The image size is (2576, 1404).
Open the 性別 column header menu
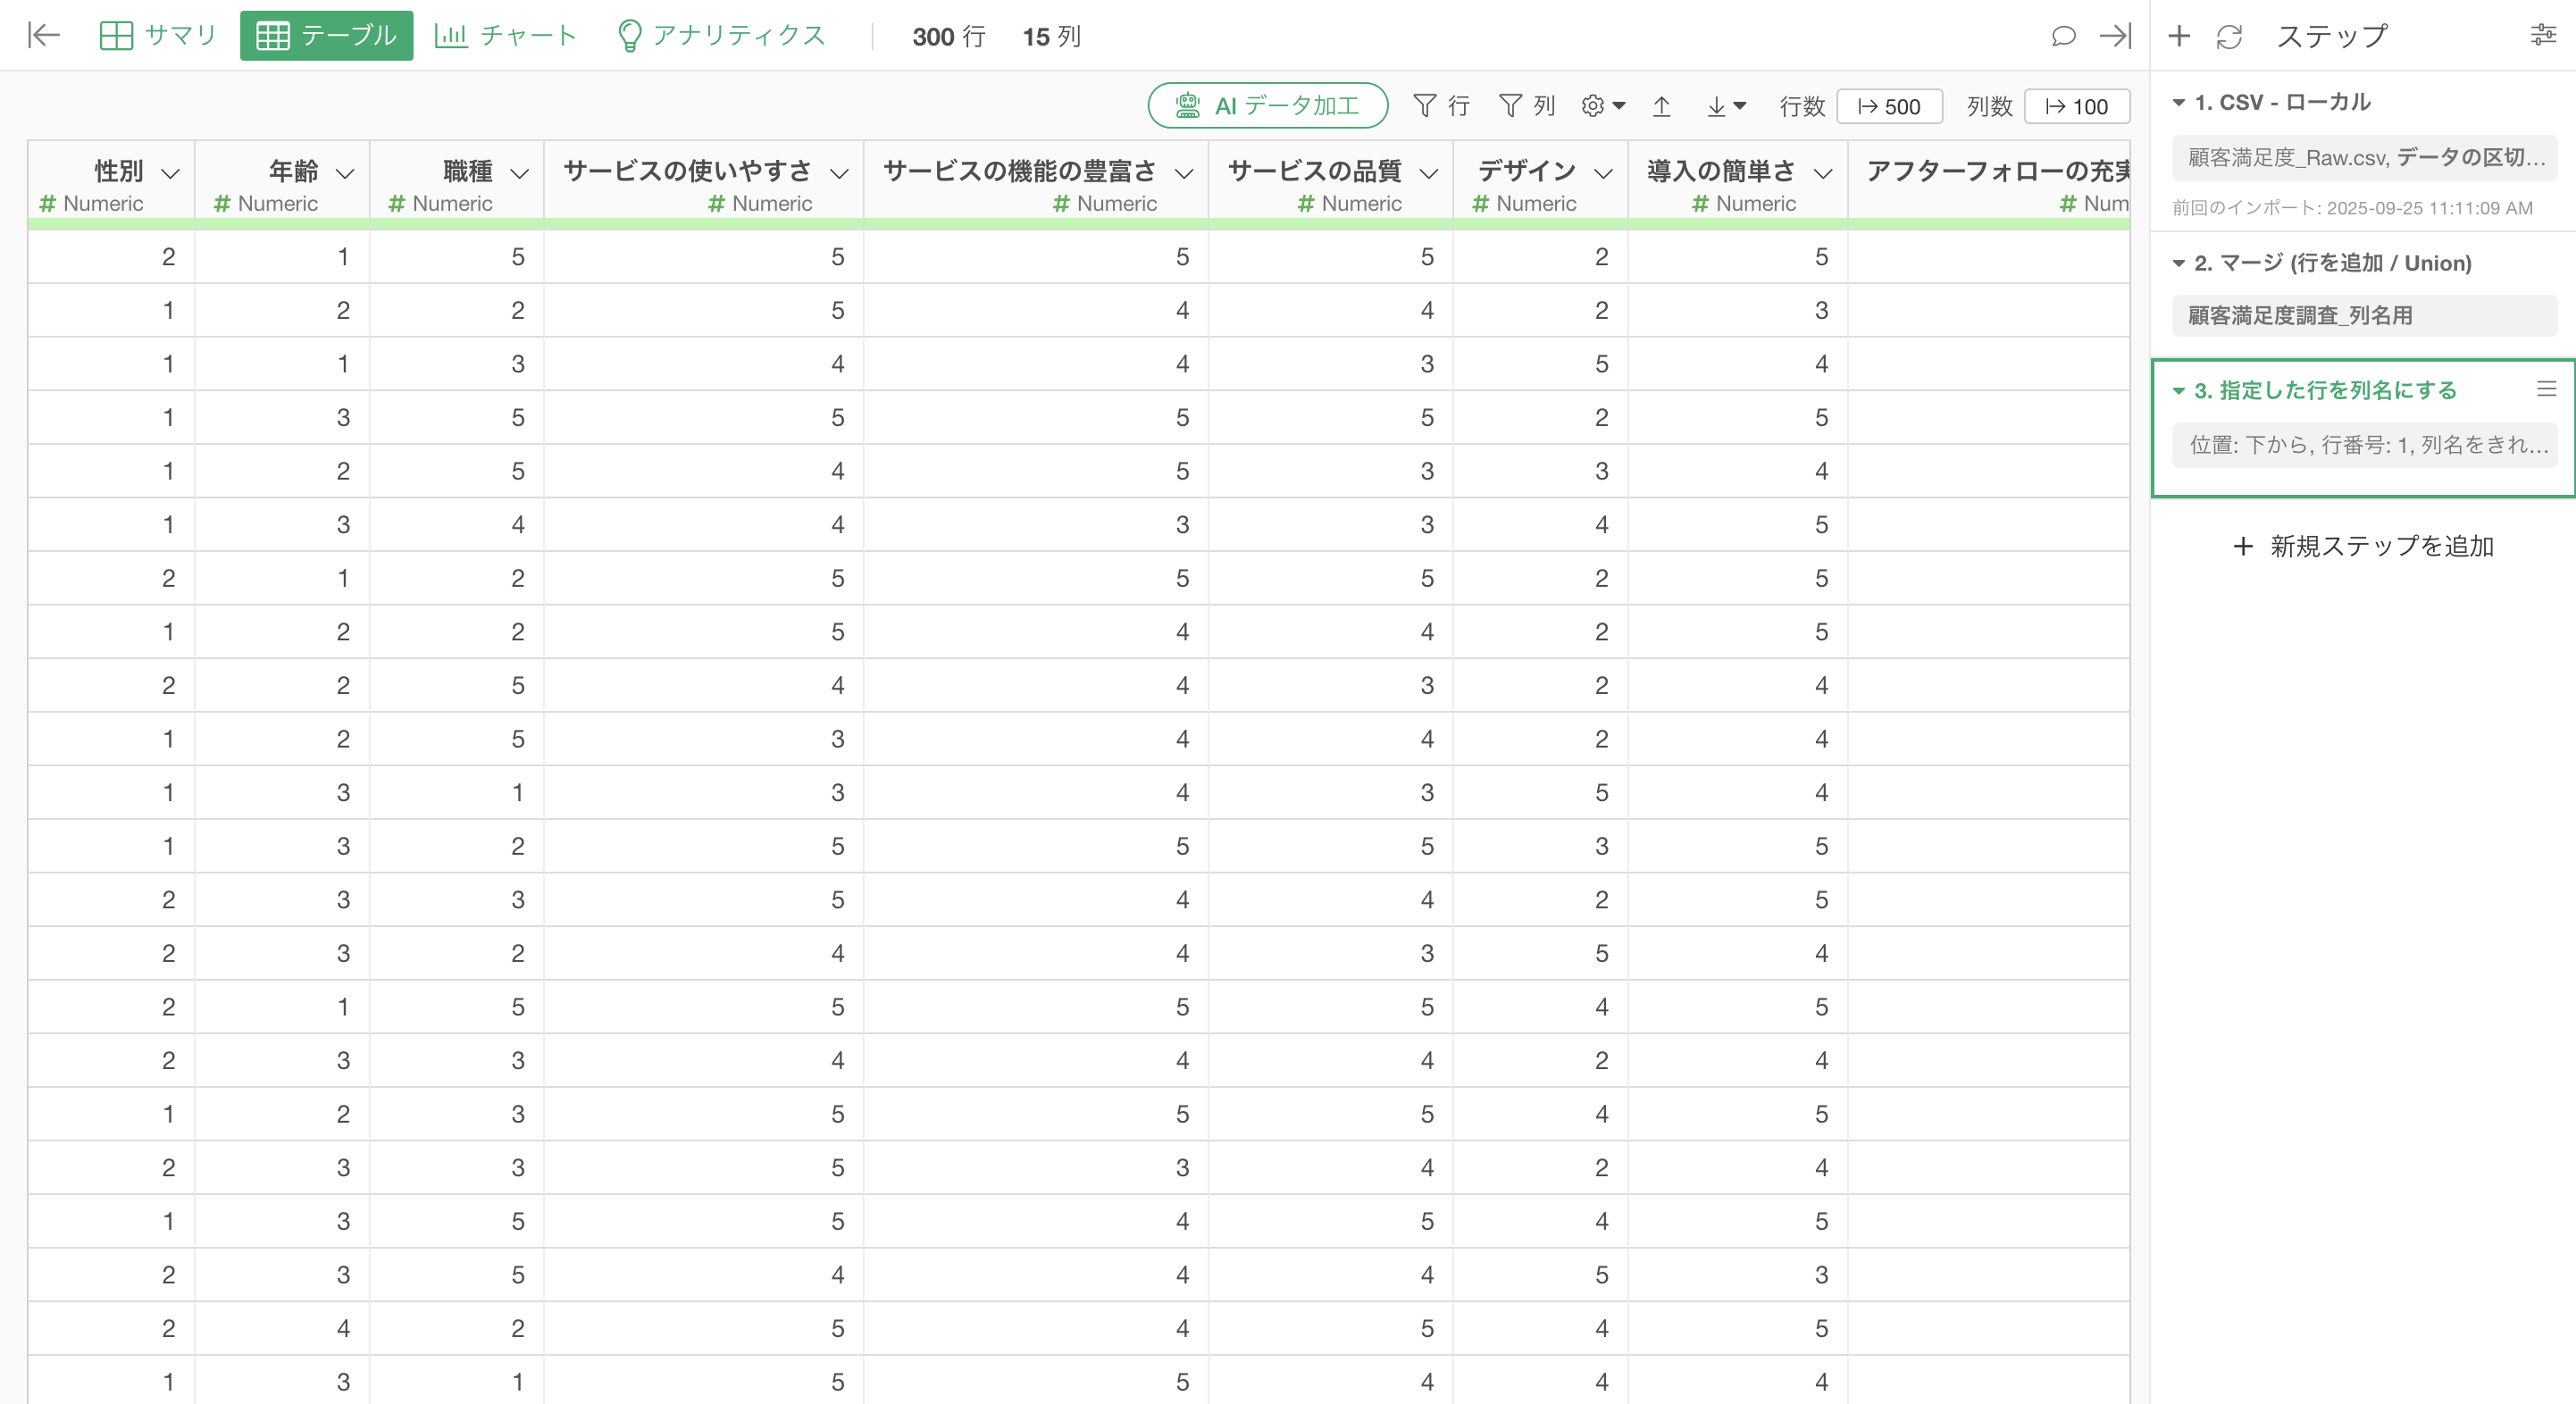pos(171,173)
